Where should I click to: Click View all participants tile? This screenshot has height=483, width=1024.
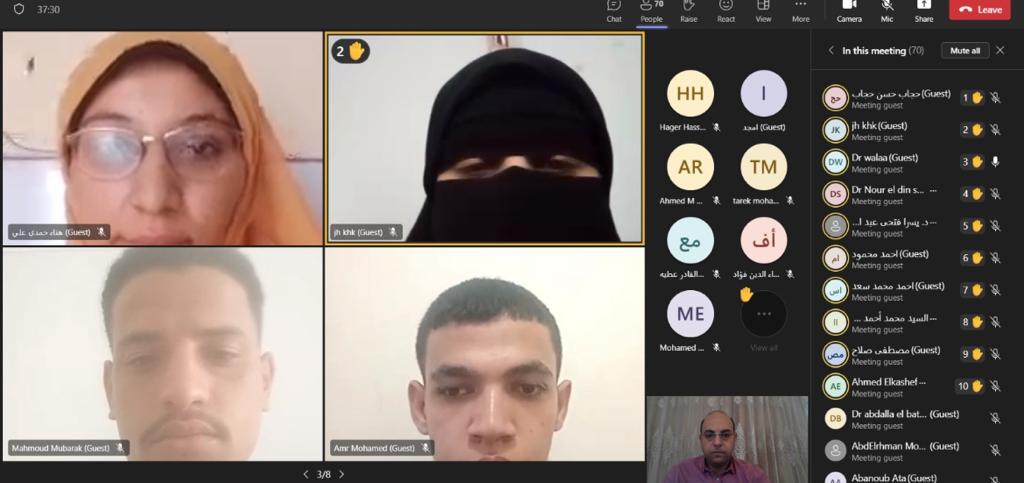click(764, 320)
